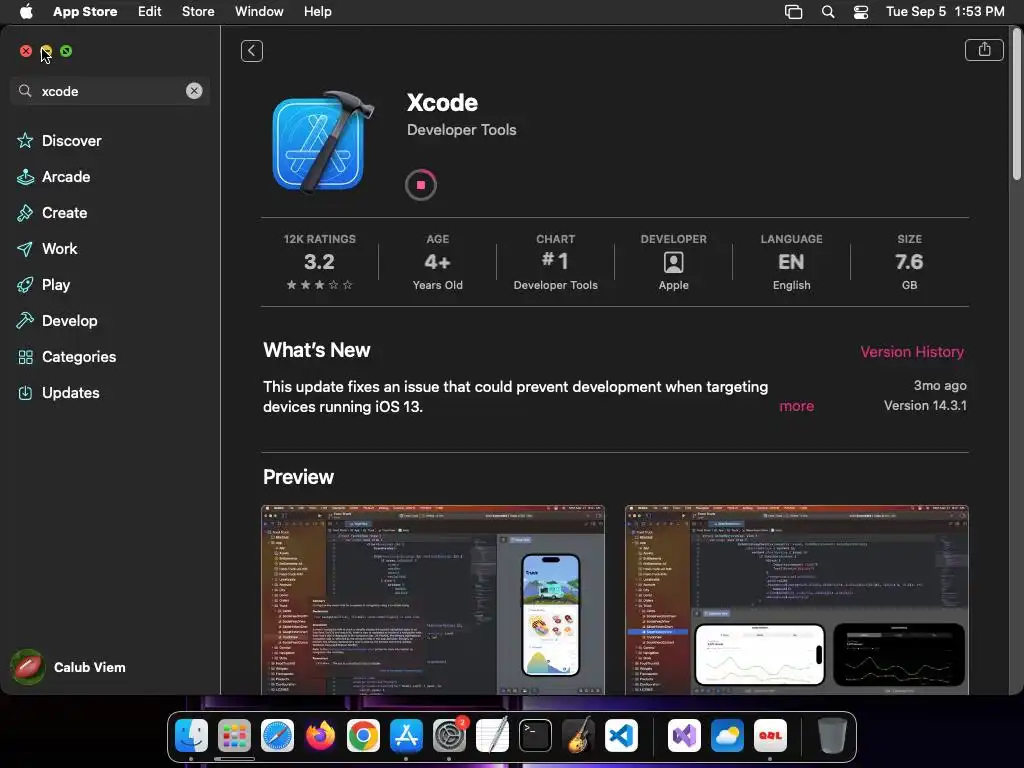Image resolution: width=1024 pixels, height=768 pixels.
Task: Open Spotlight search in menu bar
Action: coord(827,12)
